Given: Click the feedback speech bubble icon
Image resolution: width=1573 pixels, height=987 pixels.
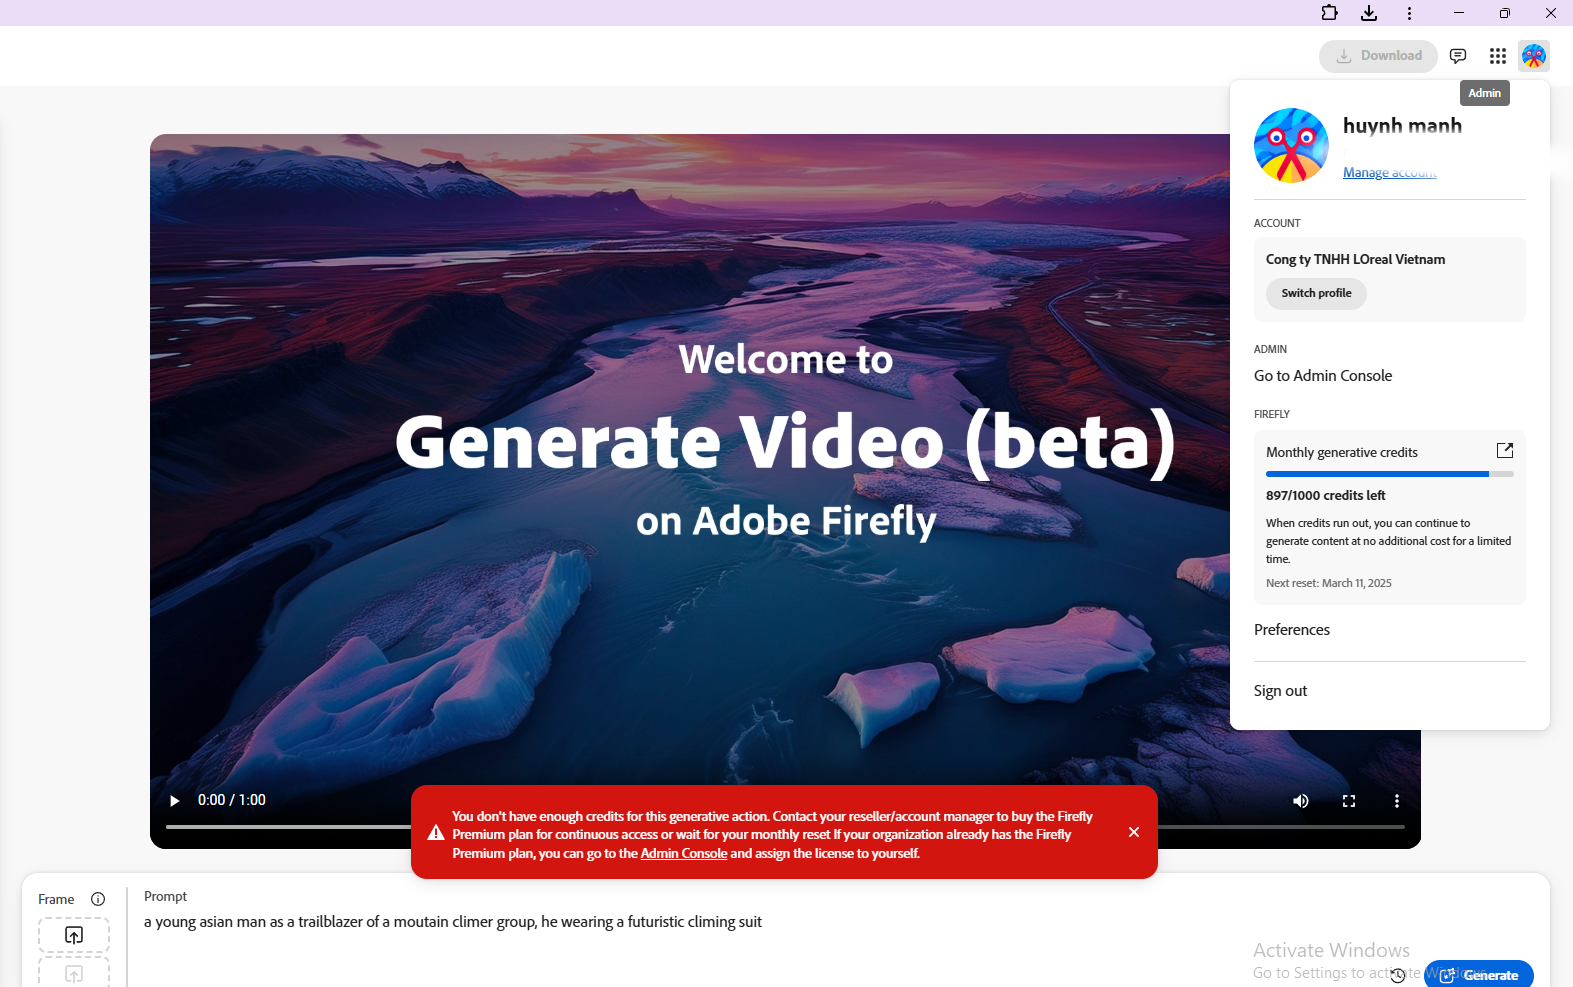Looking at the screenshot, I should click(x=1458, y=56).
